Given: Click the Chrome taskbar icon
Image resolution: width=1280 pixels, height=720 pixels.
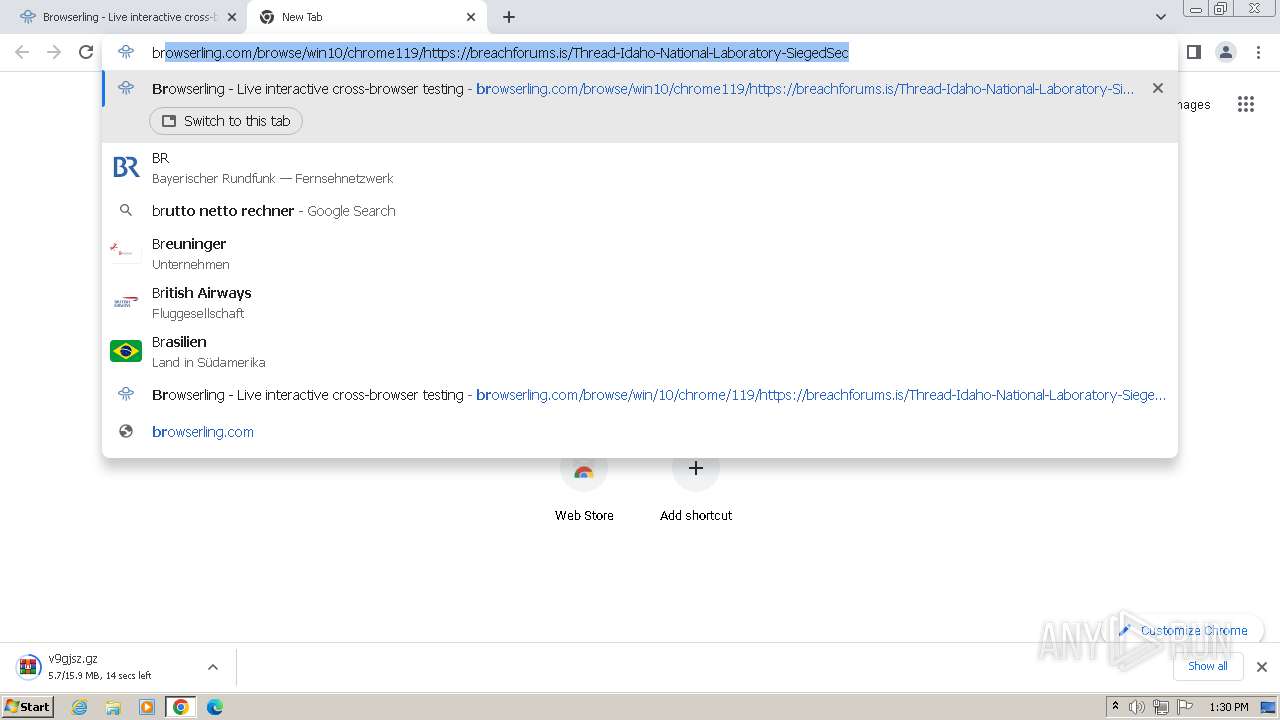Looking at the screenshot, I should (x=181, y=707).
